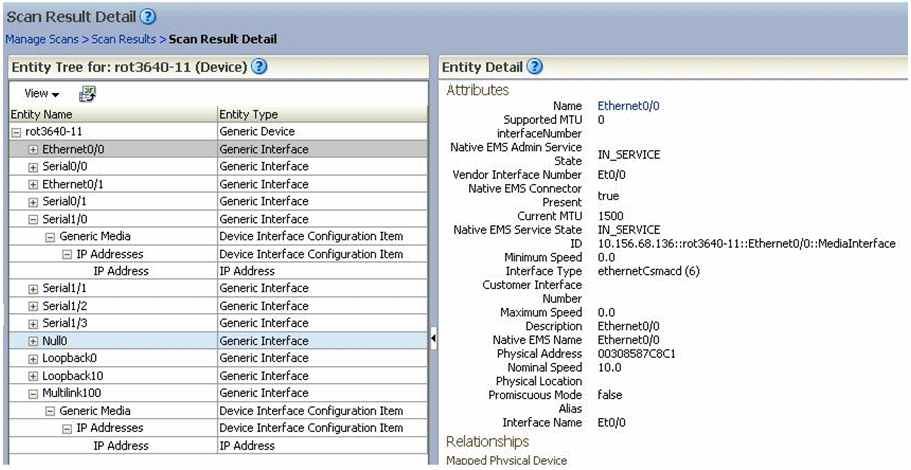
Task: Click the Entity Type column header
Action: pos(249,115)
